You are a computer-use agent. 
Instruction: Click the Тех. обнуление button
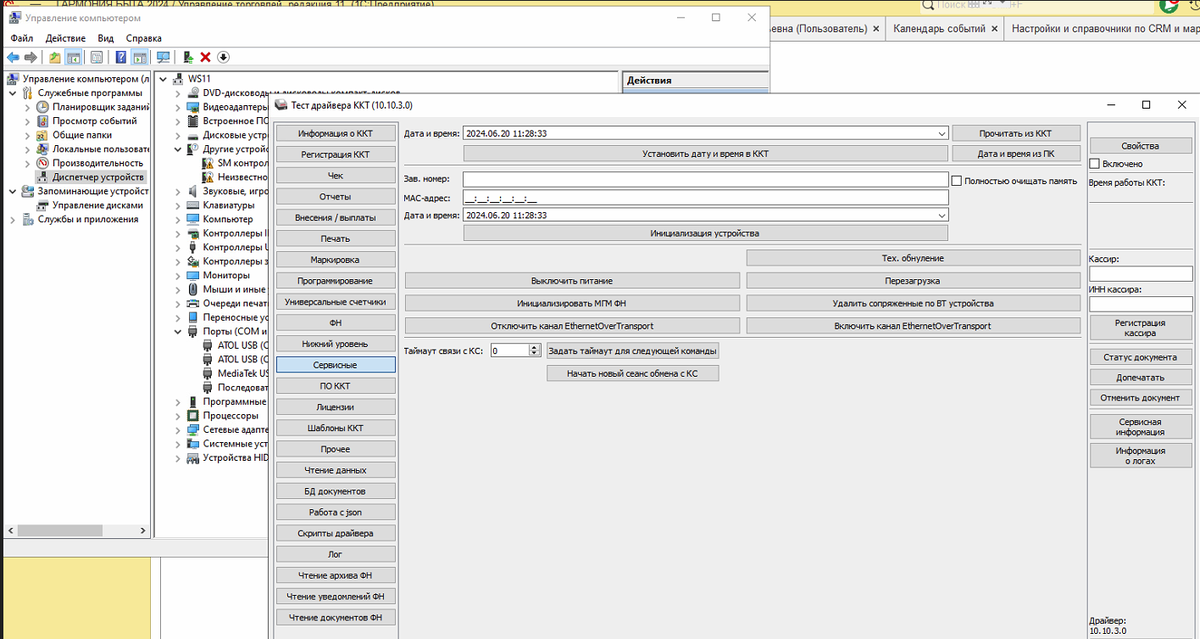click(x=913, y=258)
